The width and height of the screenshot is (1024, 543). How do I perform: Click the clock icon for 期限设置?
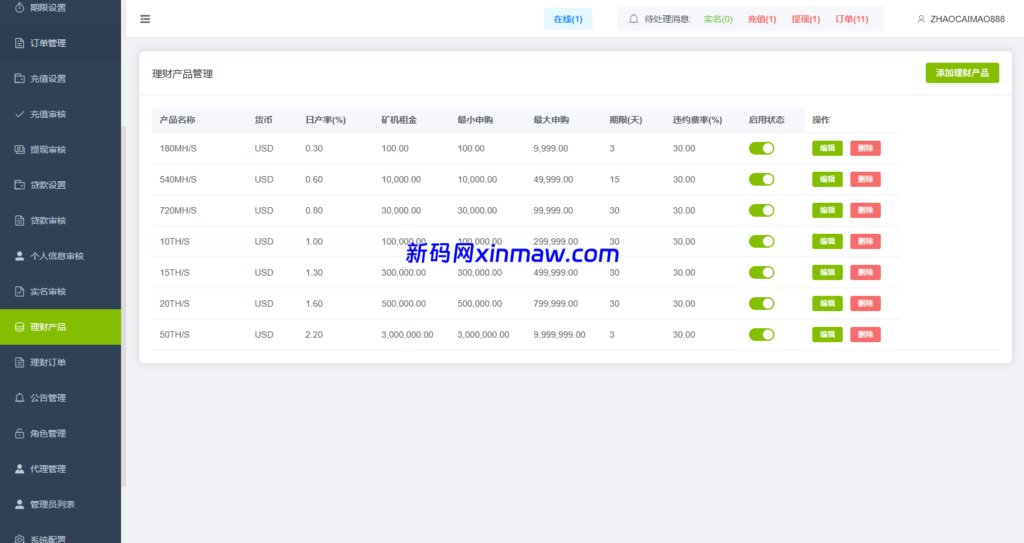[20, 7]
